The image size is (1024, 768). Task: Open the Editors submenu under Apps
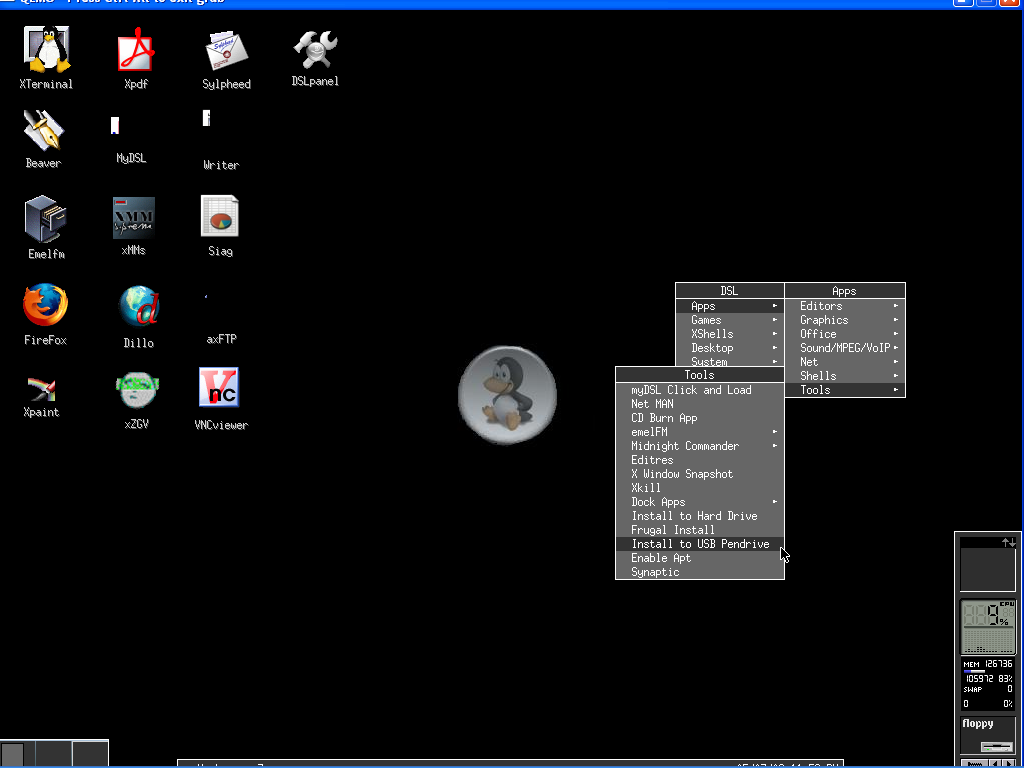pyautogui.click(x=820, y=305)
